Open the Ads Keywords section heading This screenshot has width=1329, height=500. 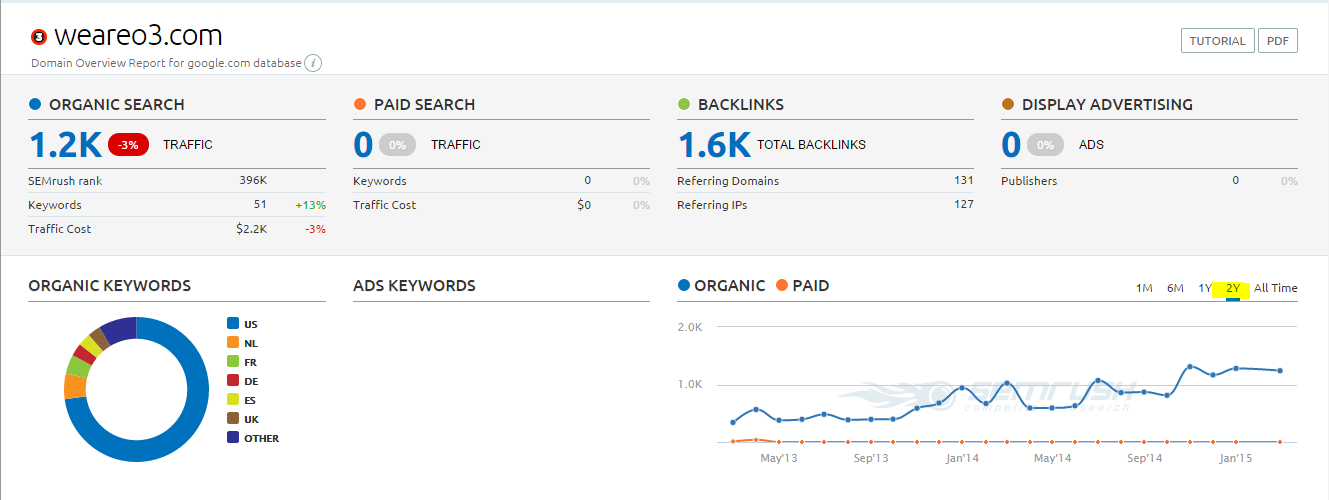pos(415,286)
